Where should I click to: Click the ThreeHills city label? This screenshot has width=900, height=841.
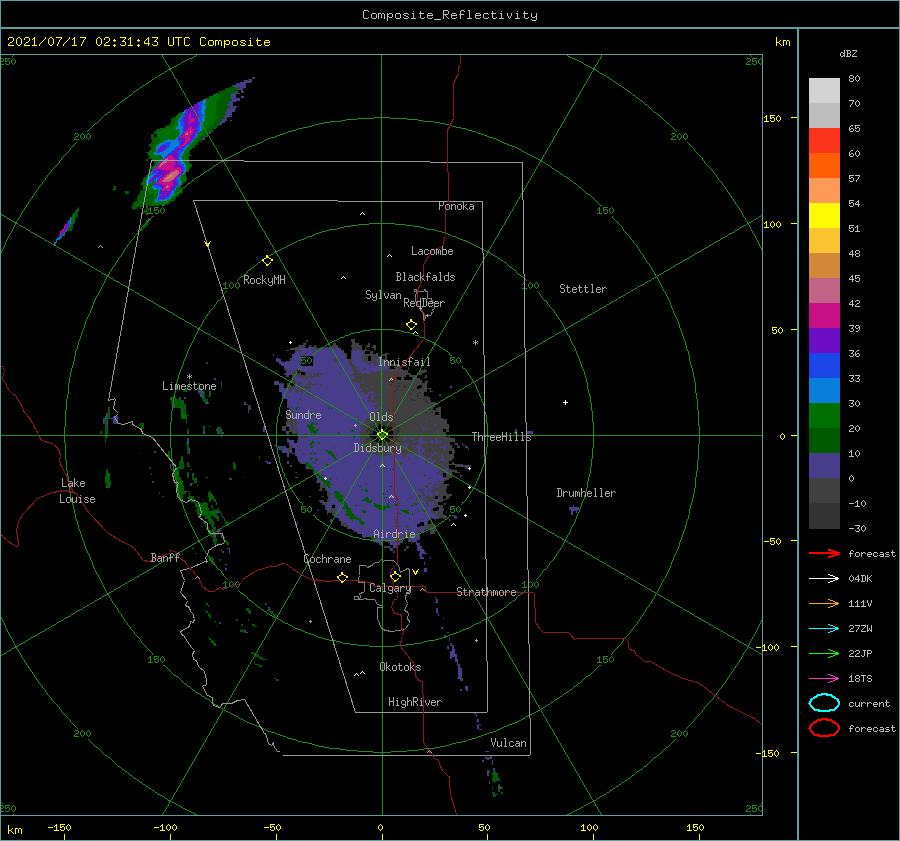click(x=502, y=437)
